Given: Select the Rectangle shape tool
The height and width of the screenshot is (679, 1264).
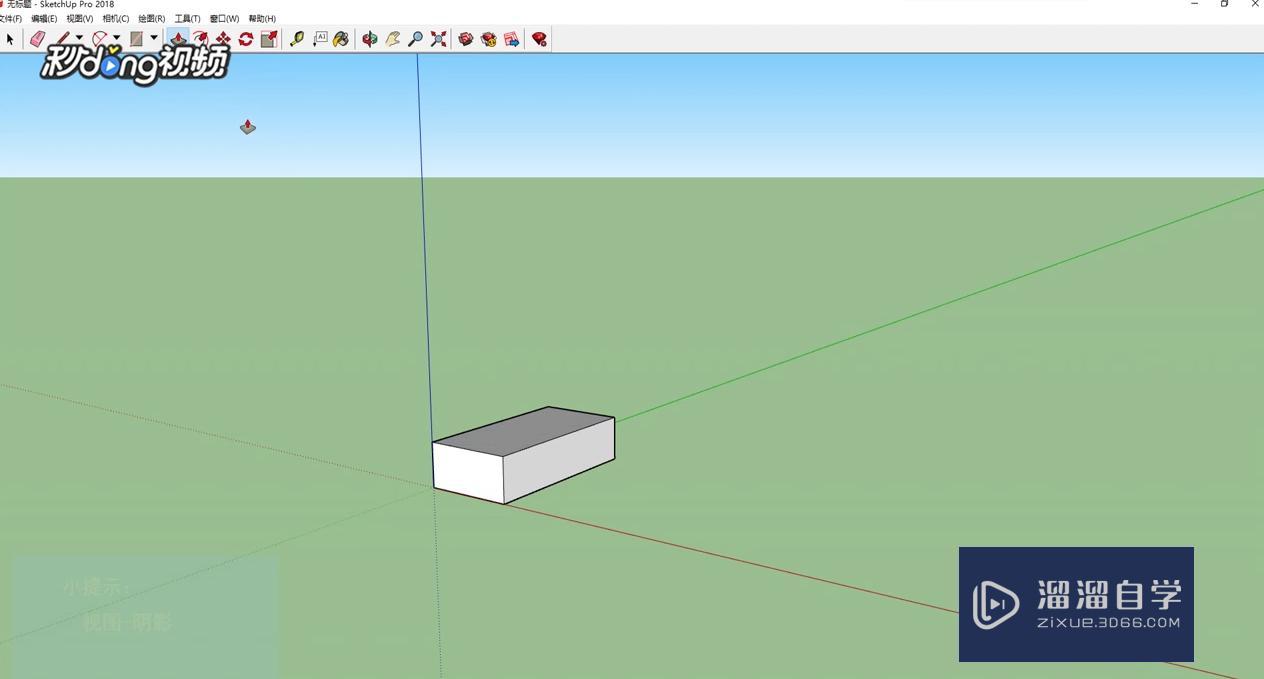Looking at the screenshot, I should [137, 39].
